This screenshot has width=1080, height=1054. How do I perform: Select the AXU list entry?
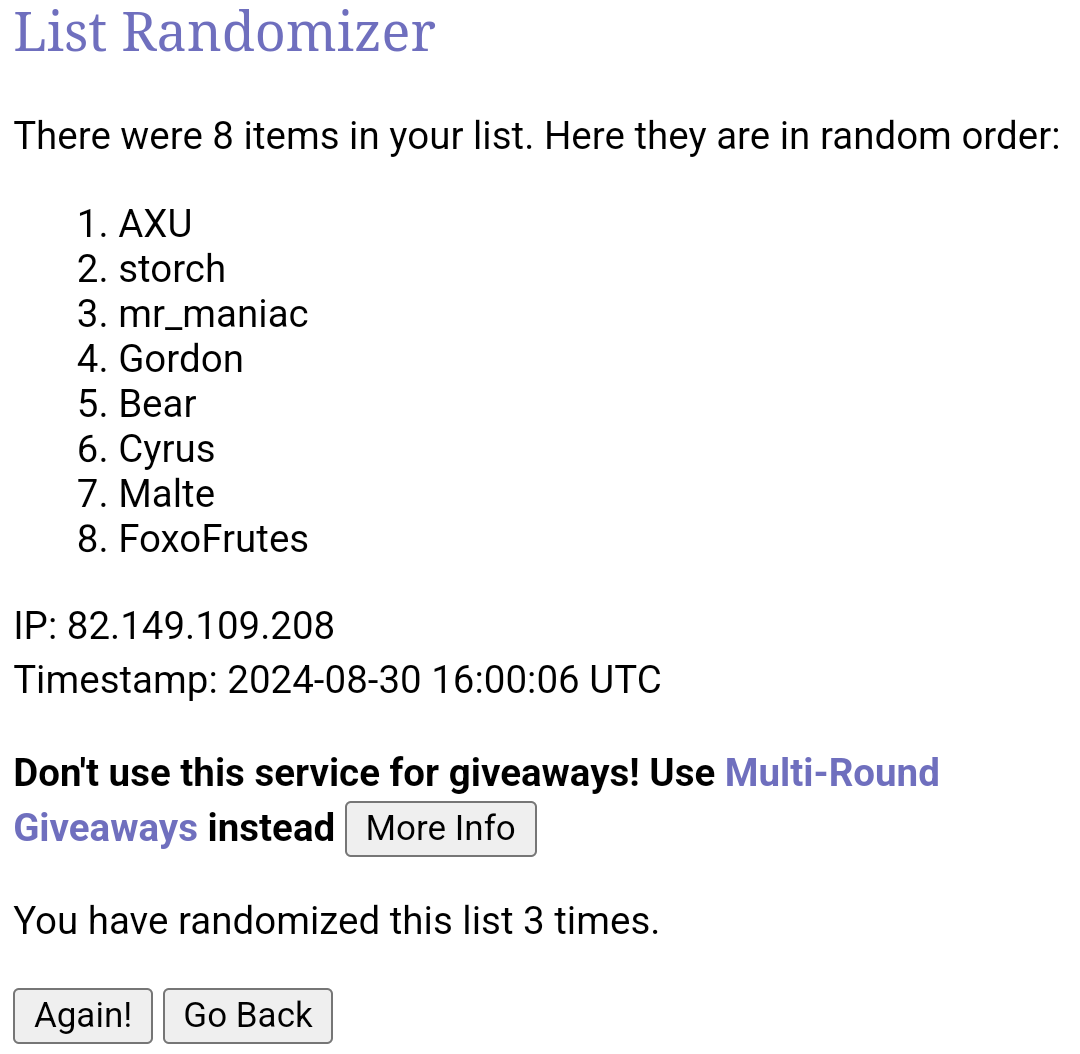155,224
